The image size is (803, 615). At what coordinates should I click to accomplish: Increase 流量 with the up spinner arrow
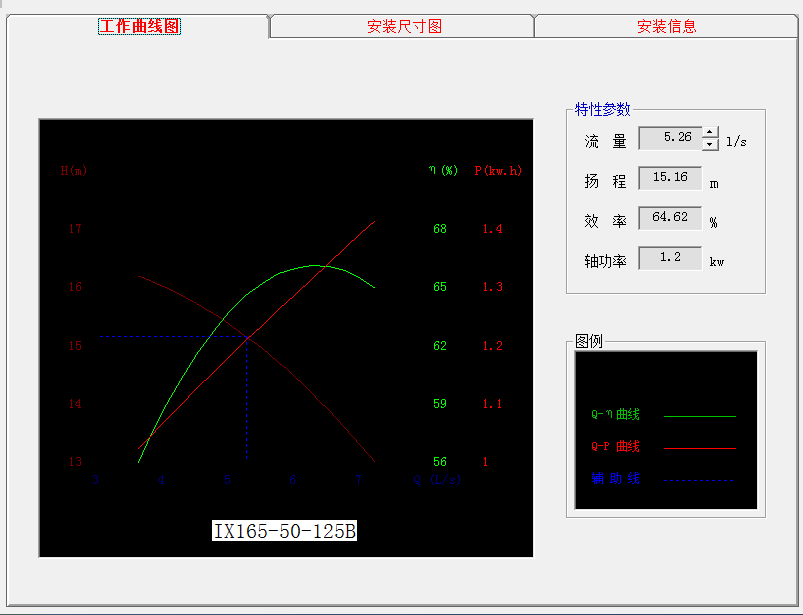tap(710, 132)
